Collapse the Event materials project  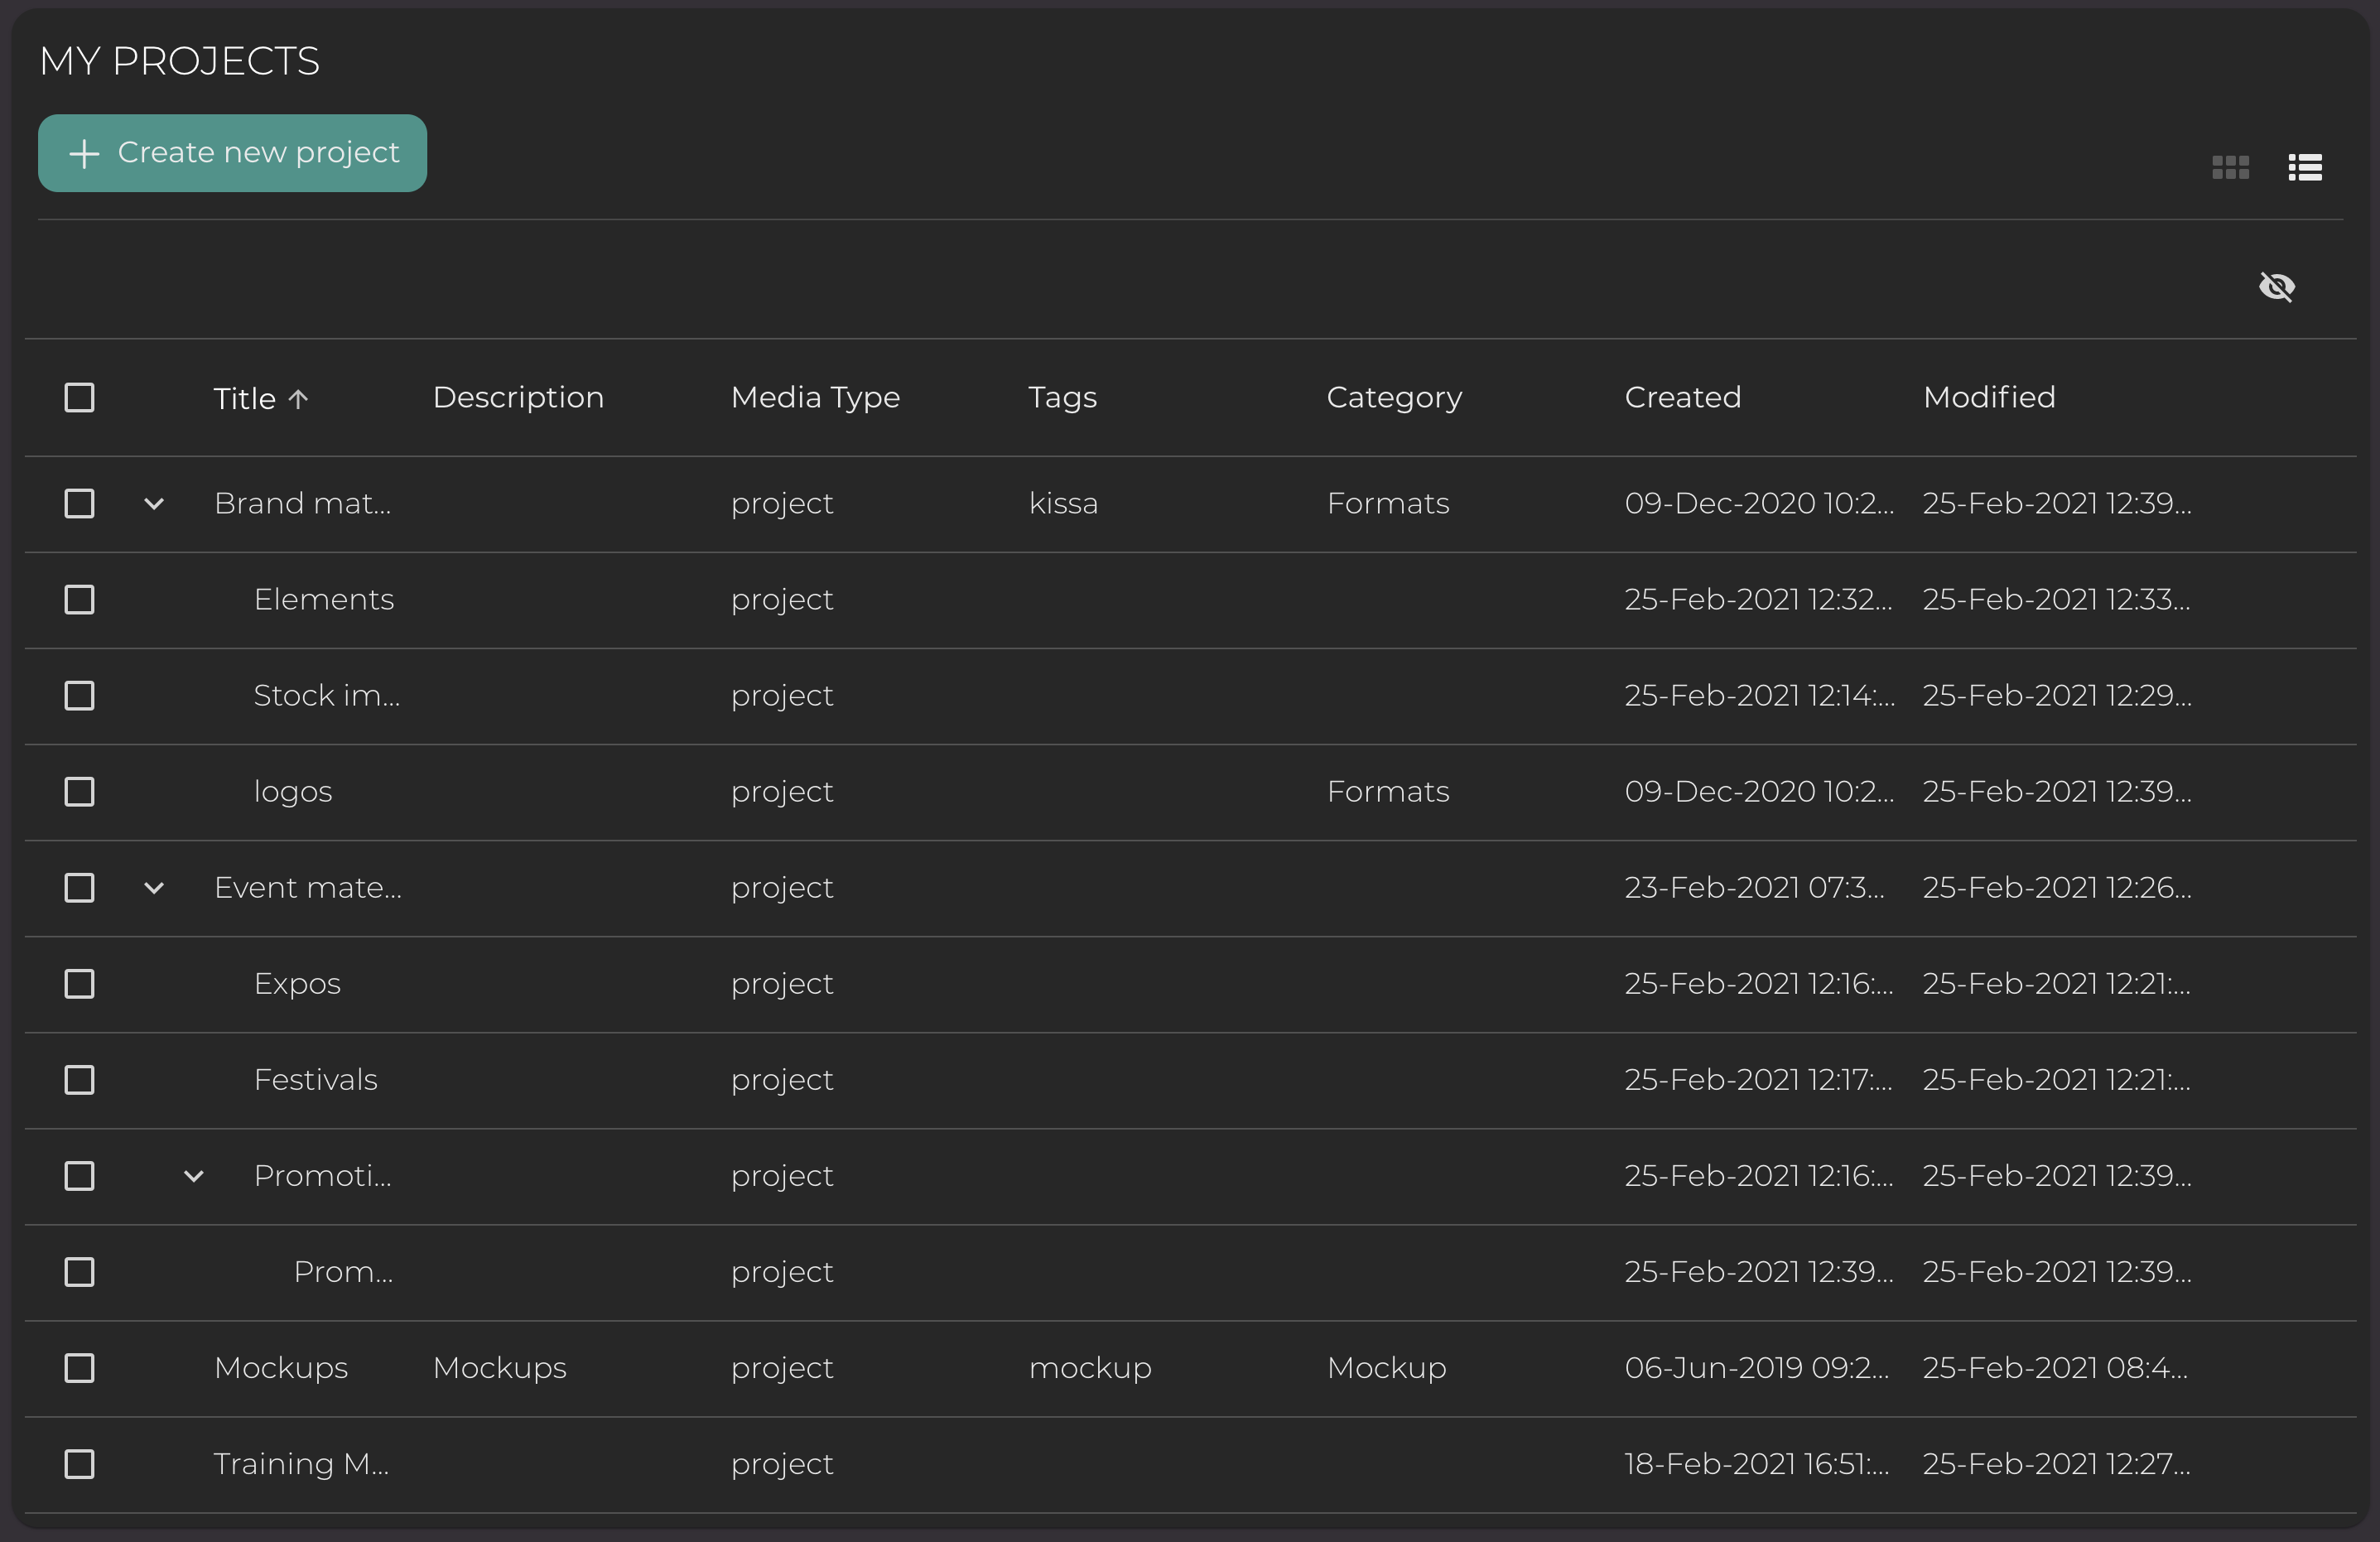pyautogui.click(x=154, y=888)
